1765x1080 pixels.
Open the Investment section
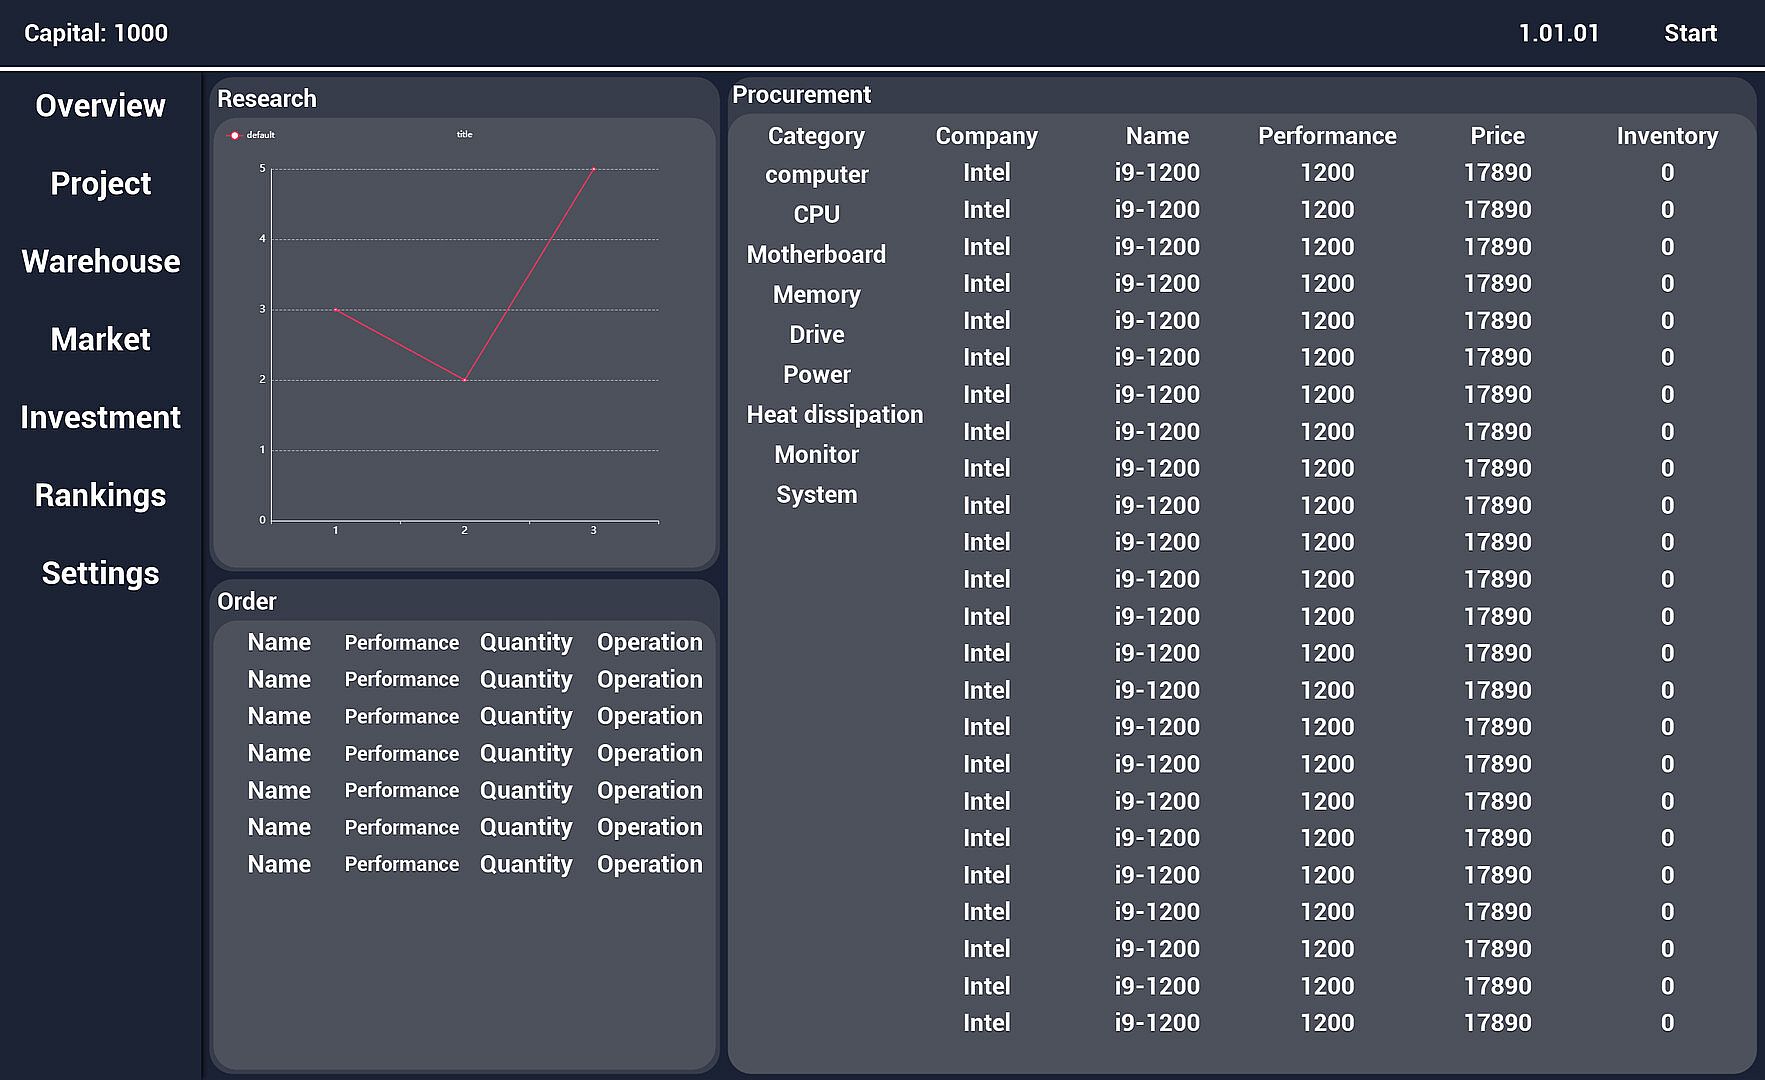pos(100,418)
